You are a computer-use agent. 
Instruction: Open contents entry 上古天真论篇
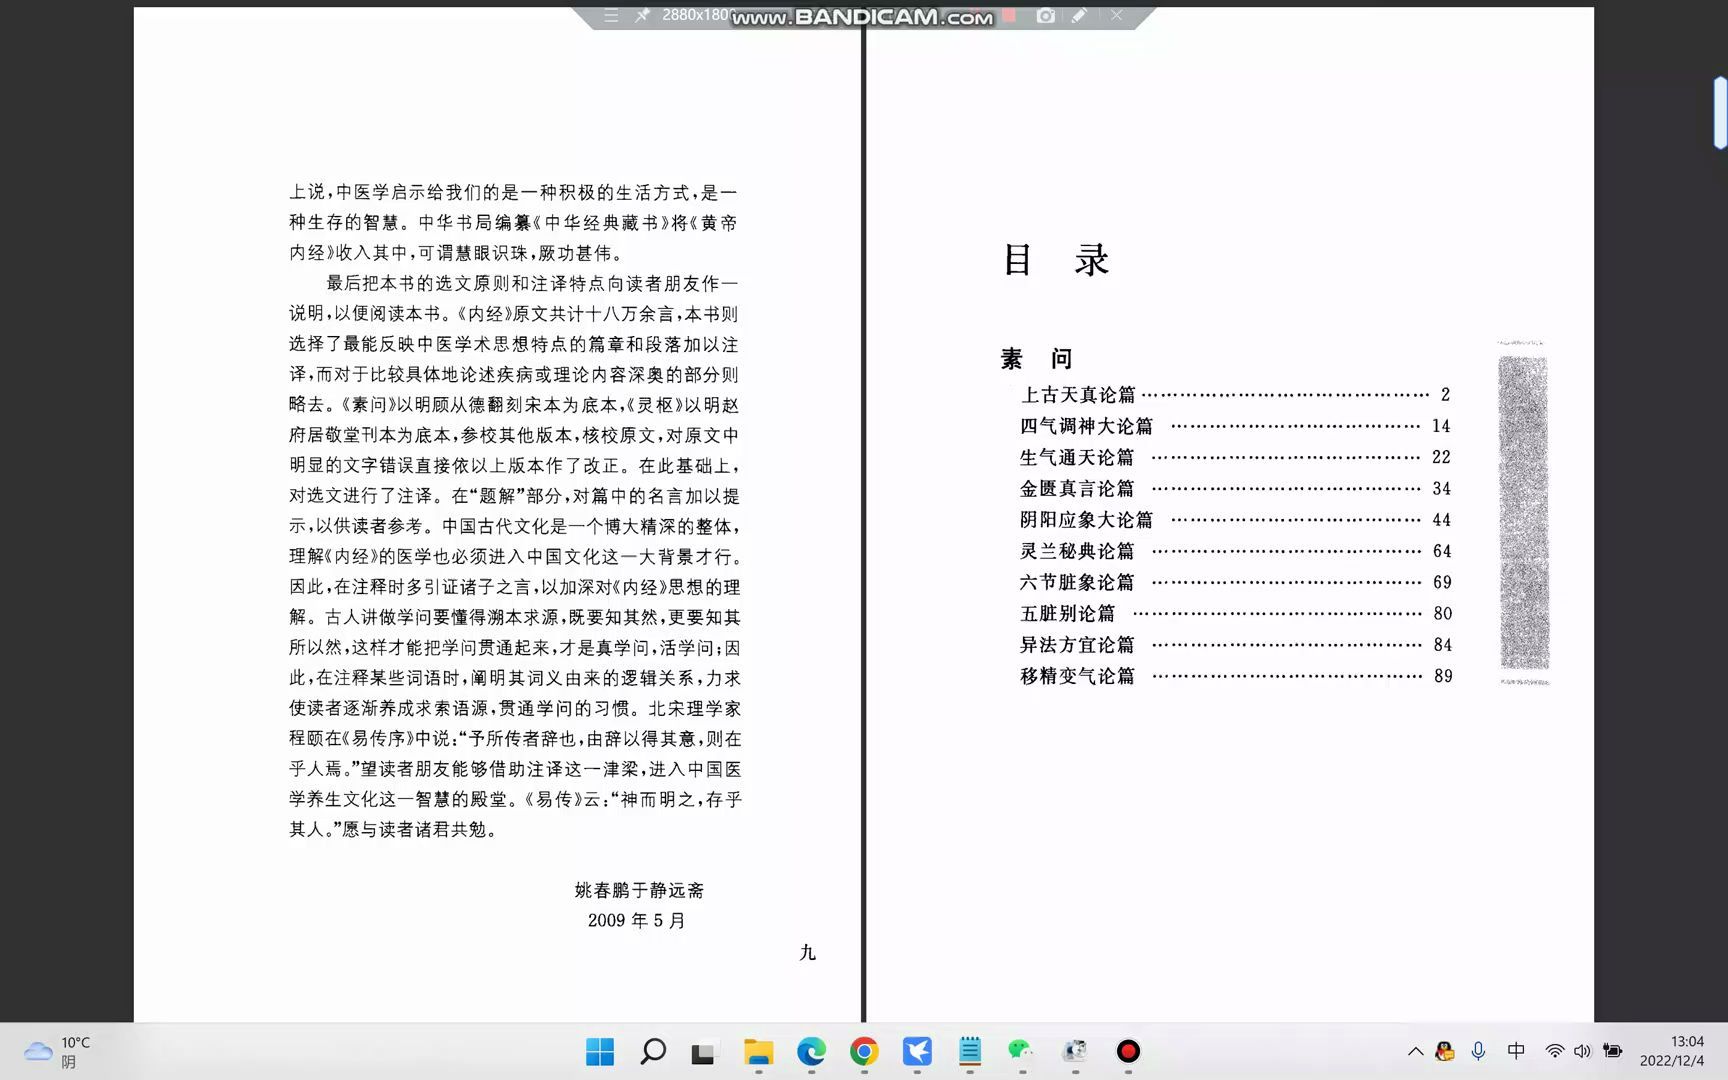click(1235, 395)
